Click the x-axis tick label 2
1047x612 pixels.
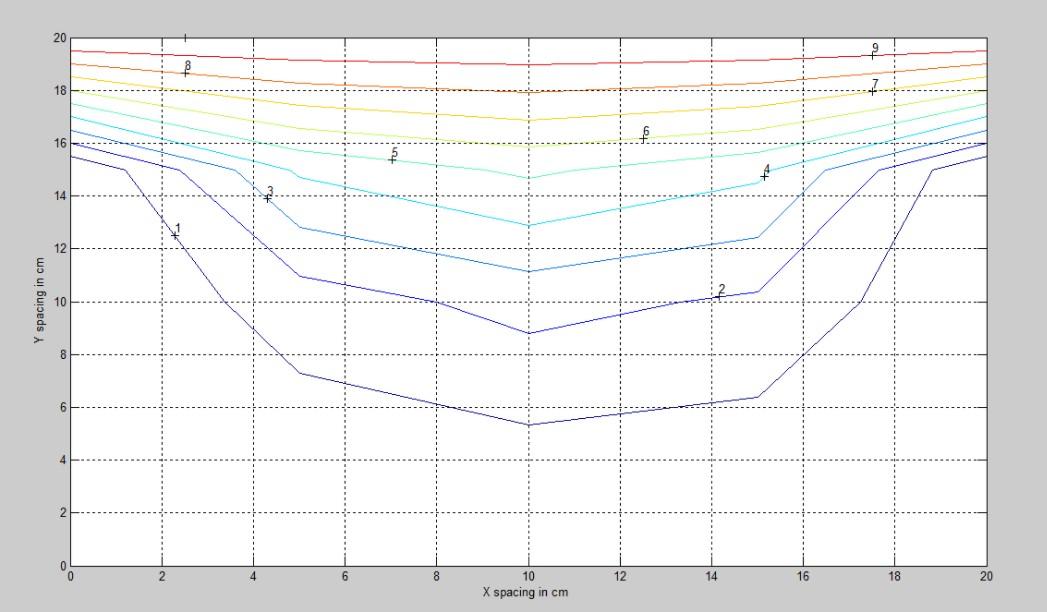coord(162,577)
